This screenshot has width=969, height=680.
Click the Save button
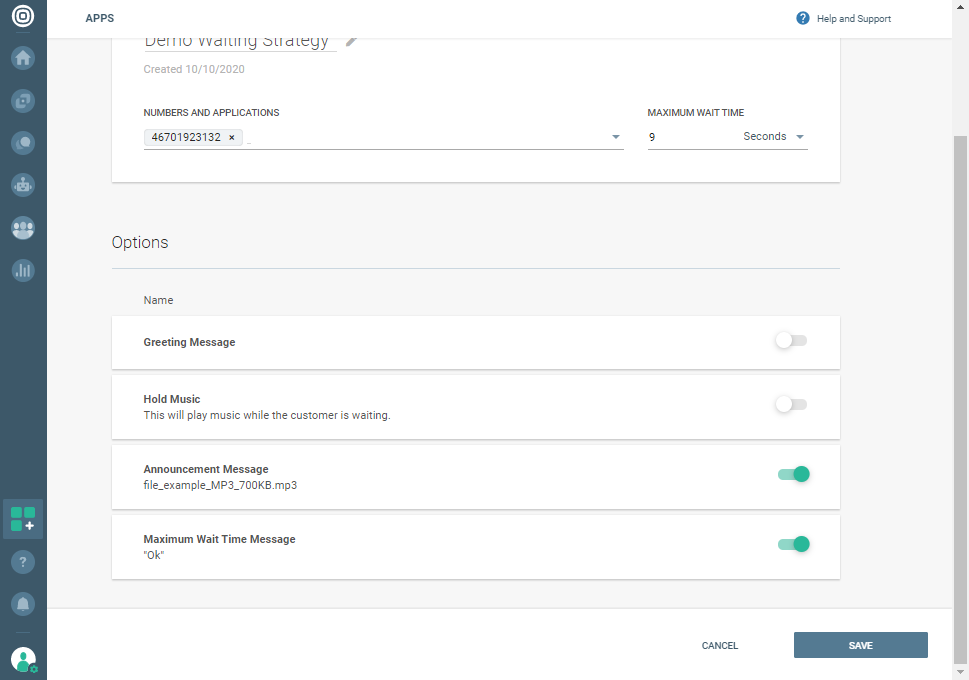click(x=860, y=645)
